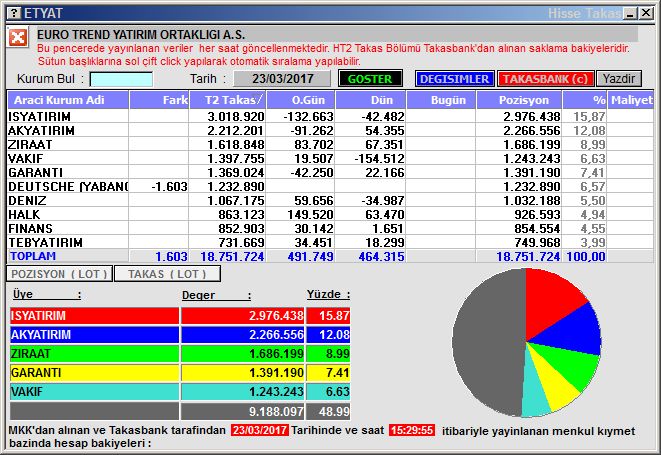Sort by Maliyet column header
The height and width of the screenshot is (455, 661).
tap(631, 100)
